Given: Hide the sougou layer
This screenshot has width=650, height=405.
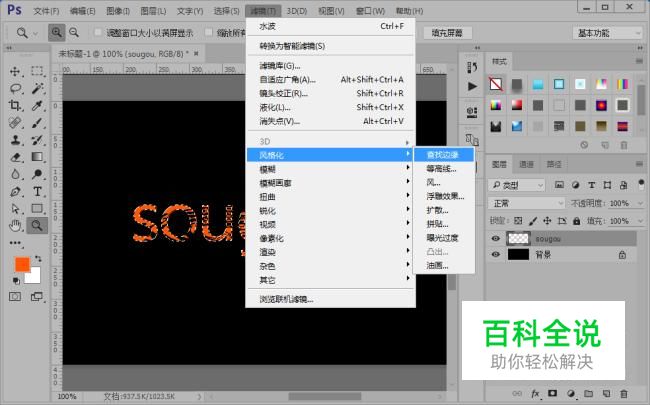Looking at the screenshot, I should point(495,239).
